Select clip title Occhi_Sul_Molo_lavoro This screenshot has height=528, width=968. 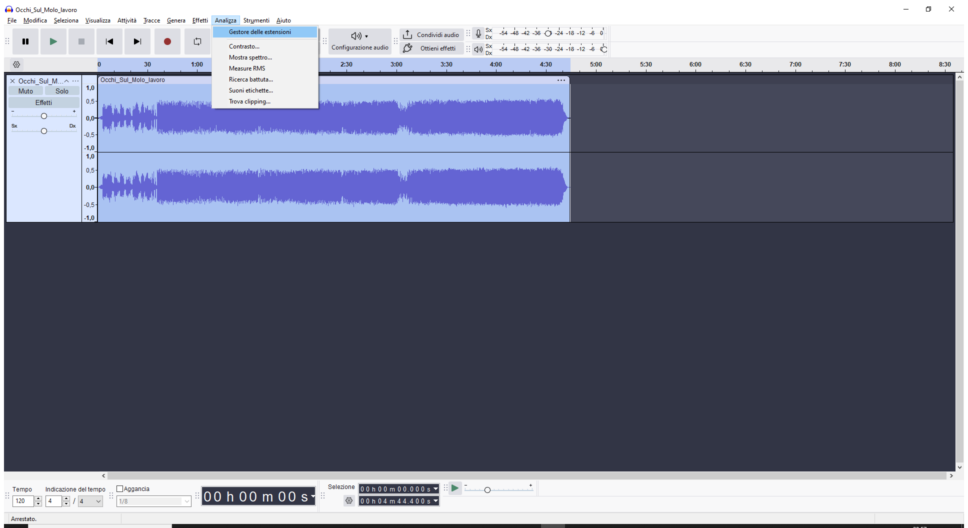133,80
